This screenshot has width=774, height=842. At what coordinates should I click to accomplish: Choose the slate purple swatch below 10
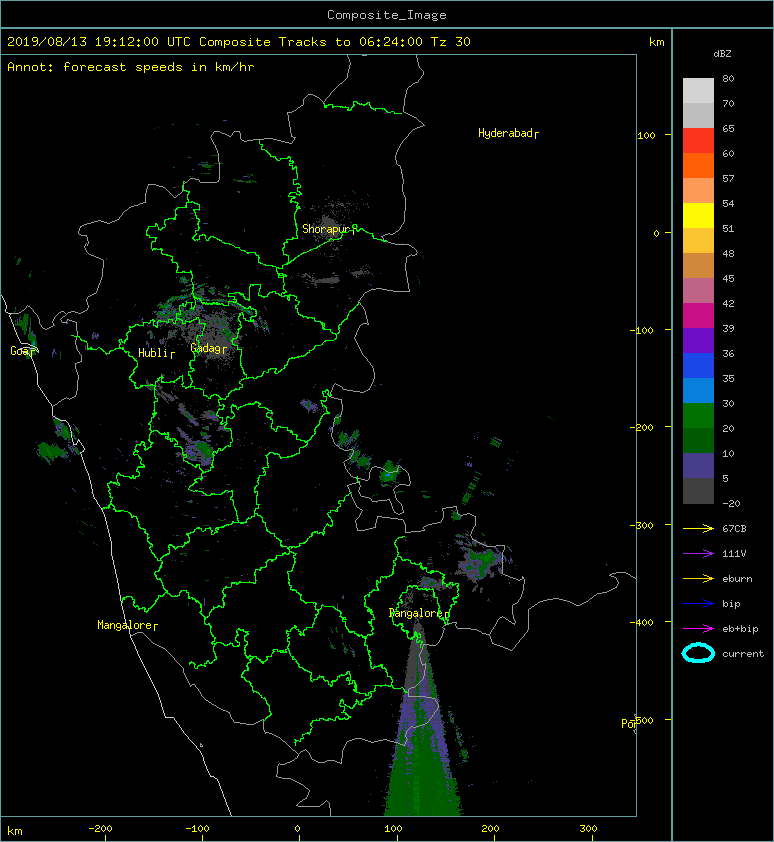(698, 465)
